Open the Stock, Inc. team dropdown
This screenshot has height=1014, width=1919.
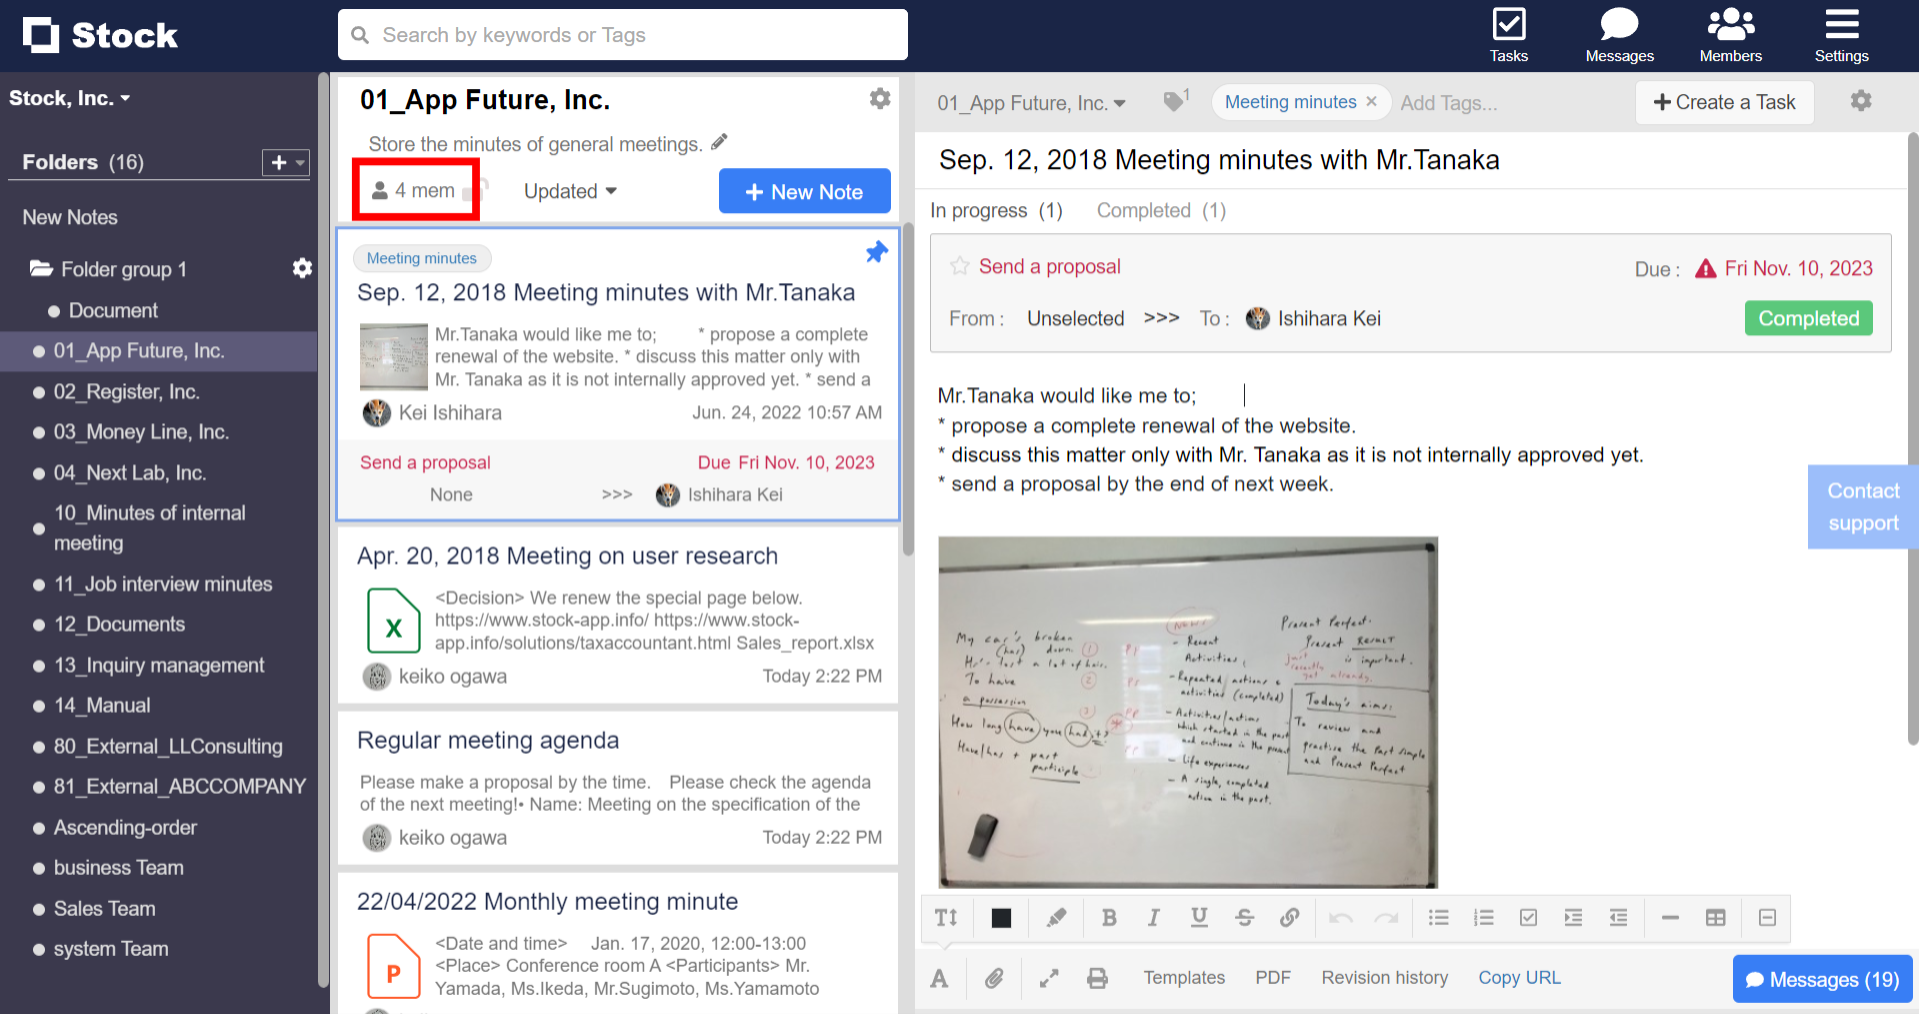point(69,98)
